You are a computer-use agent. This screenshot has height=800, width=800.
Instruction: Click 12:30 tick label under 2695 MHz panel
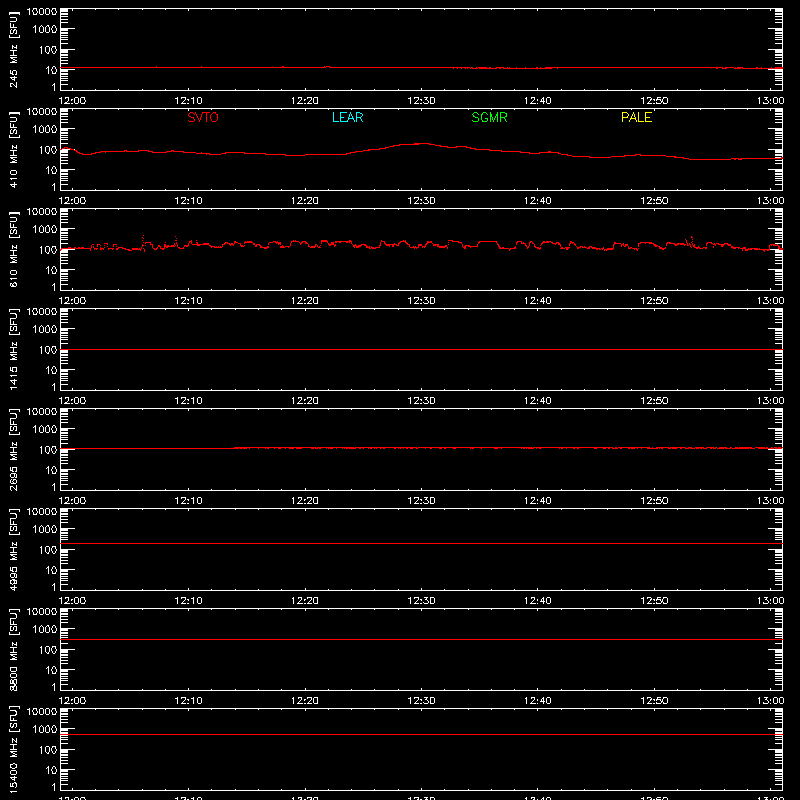click(421, 501)
